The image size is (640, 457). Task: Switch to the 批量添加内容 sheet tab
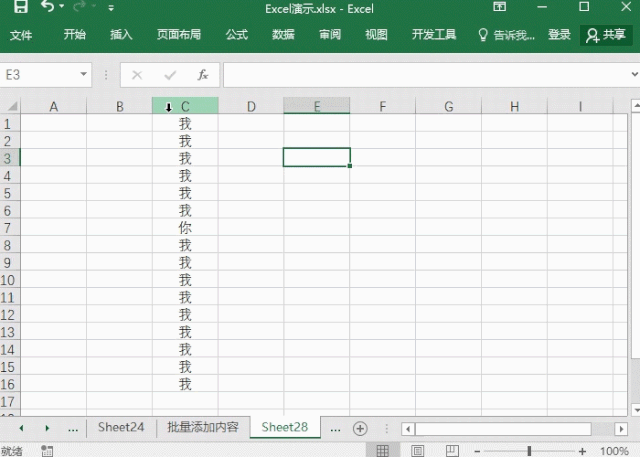(202, 427)
